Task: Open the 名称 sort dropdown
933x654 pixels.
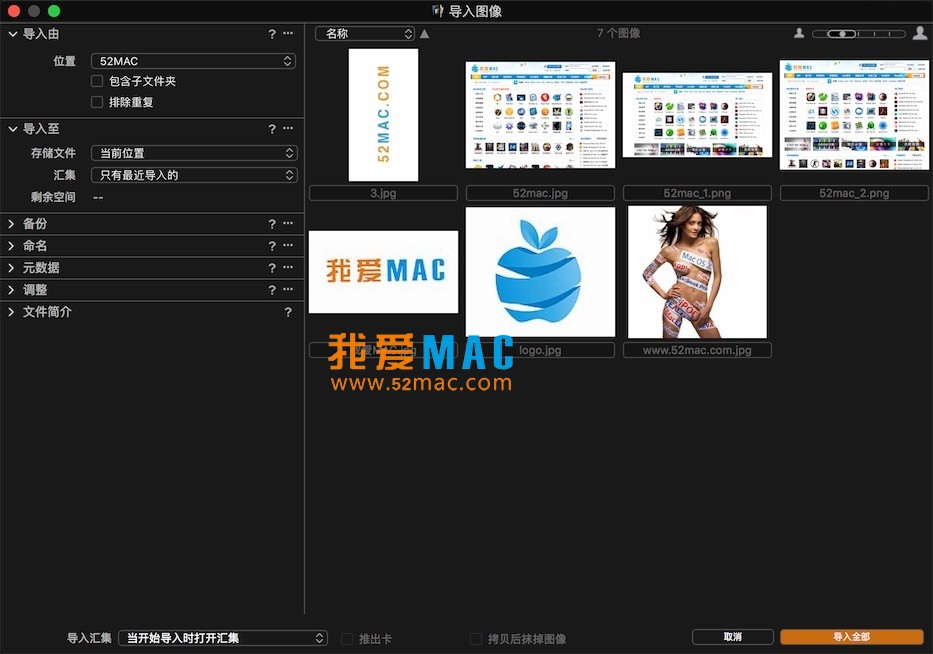Action: 365,34
